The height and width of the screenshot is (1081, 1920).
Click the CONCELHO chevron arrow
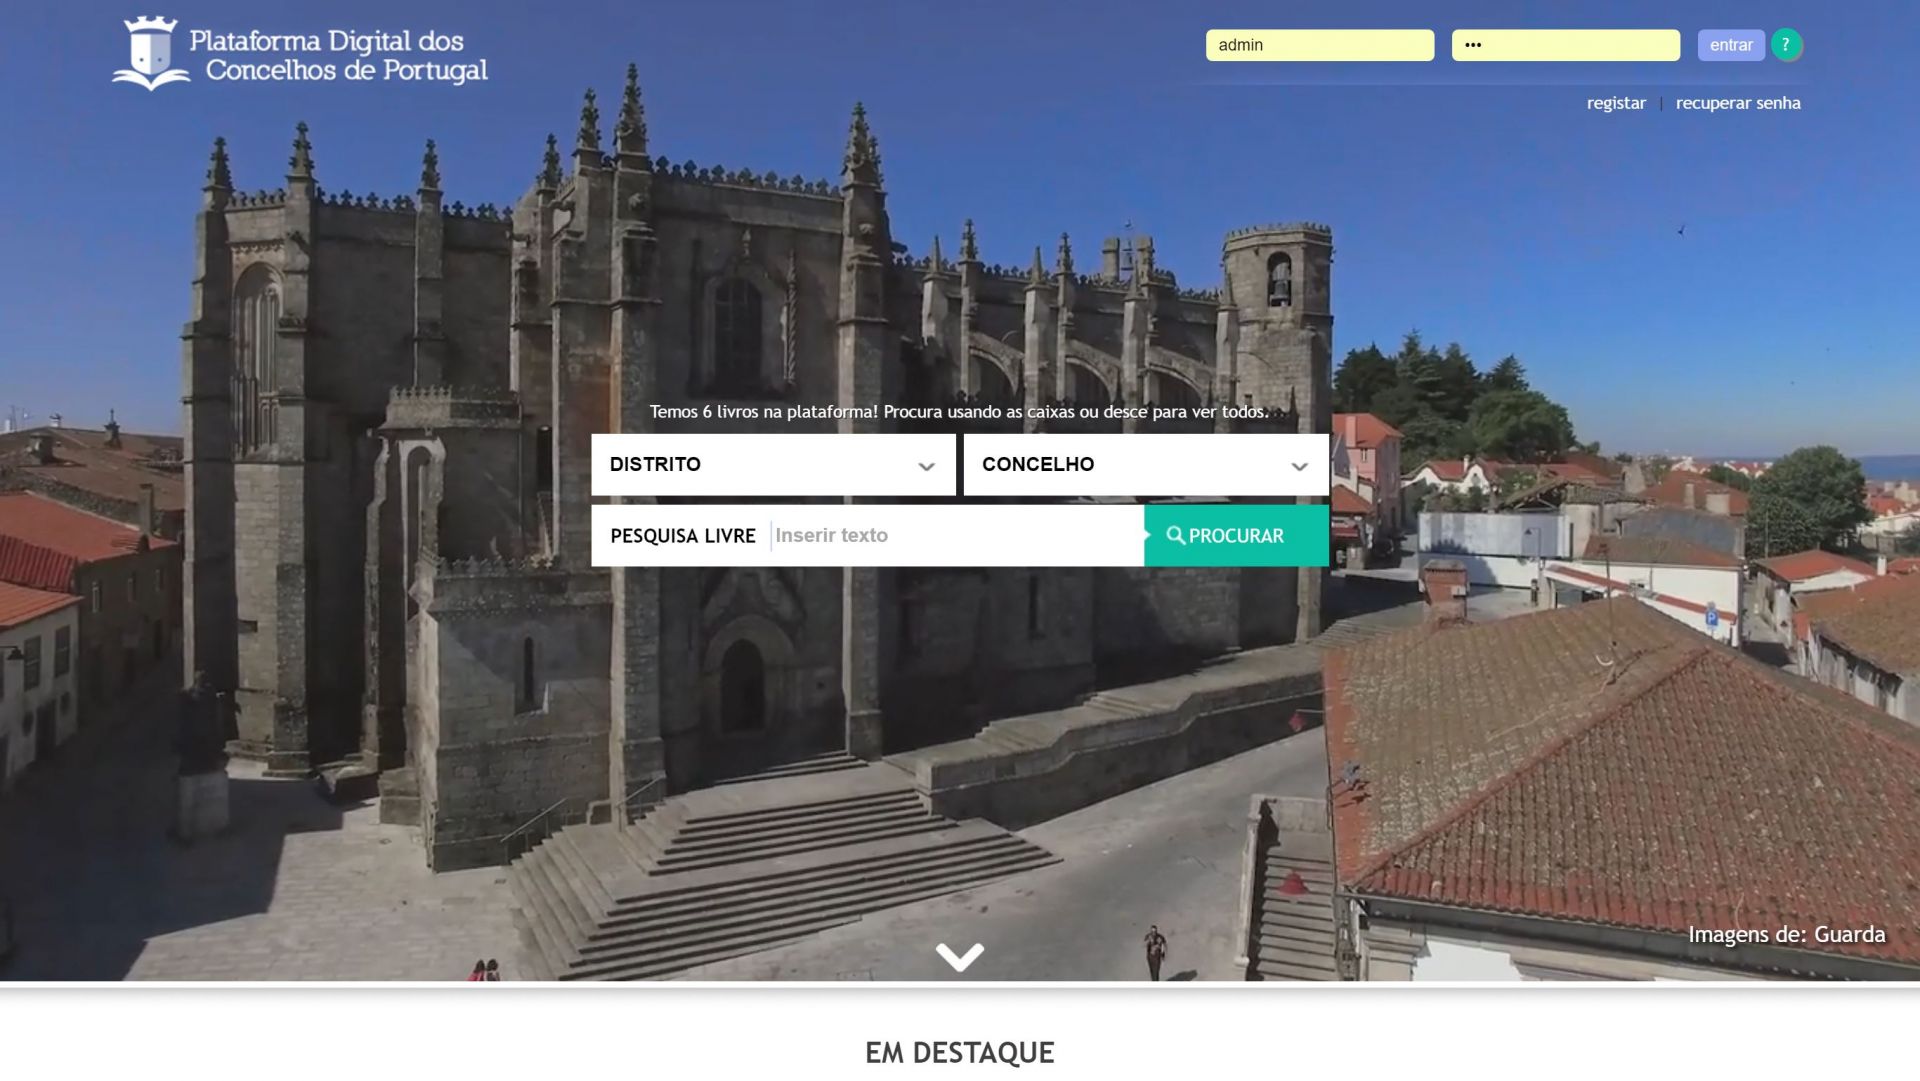pyautogui.click(x=1299, y=466)
